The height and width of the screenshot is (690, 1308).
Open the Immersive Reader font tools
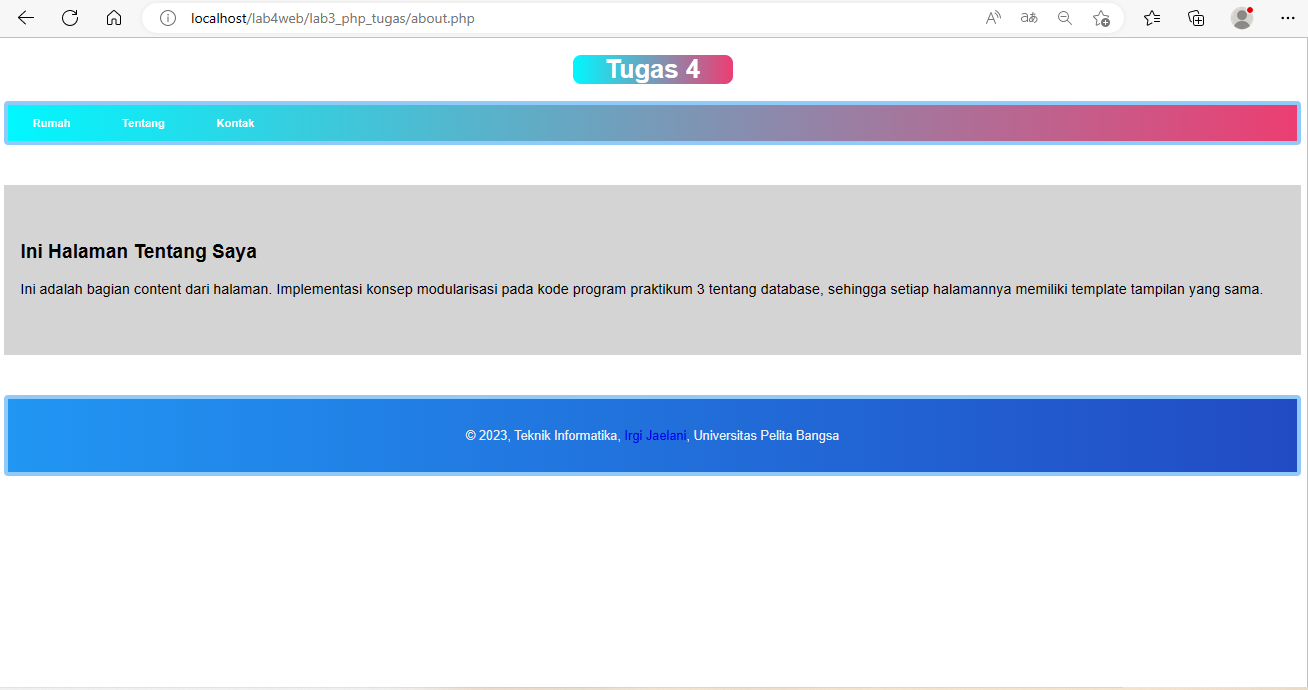(x=1028, y=18)
